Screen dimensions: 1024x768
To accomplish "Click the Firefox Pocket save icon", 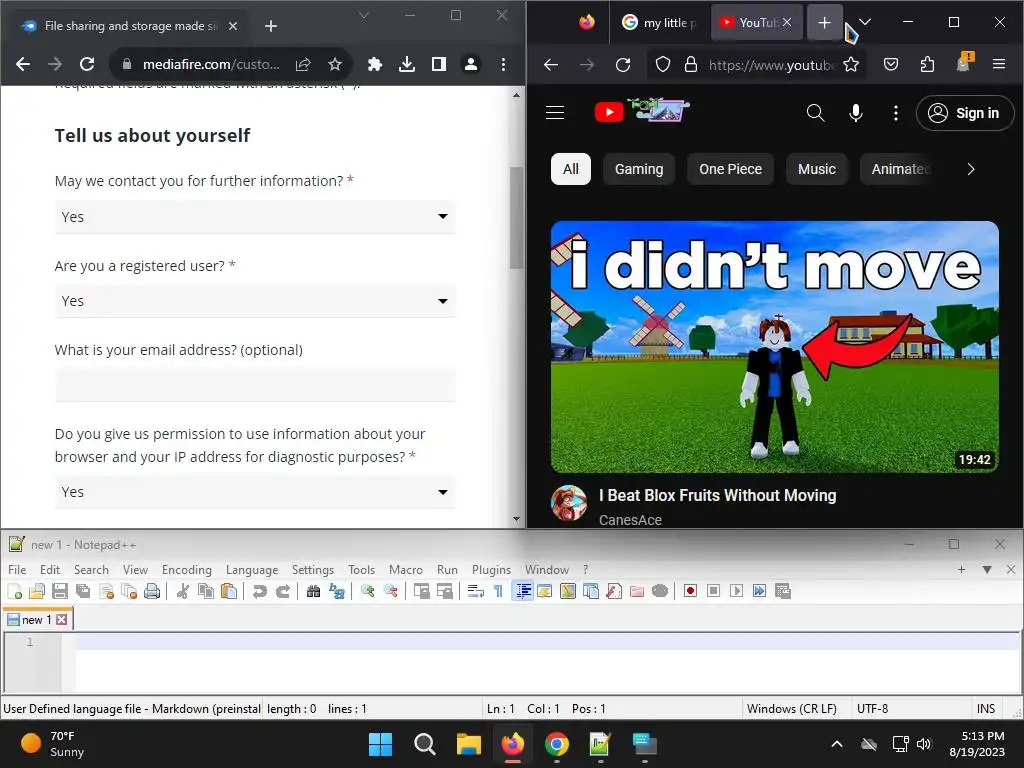I will click(891, 64).
